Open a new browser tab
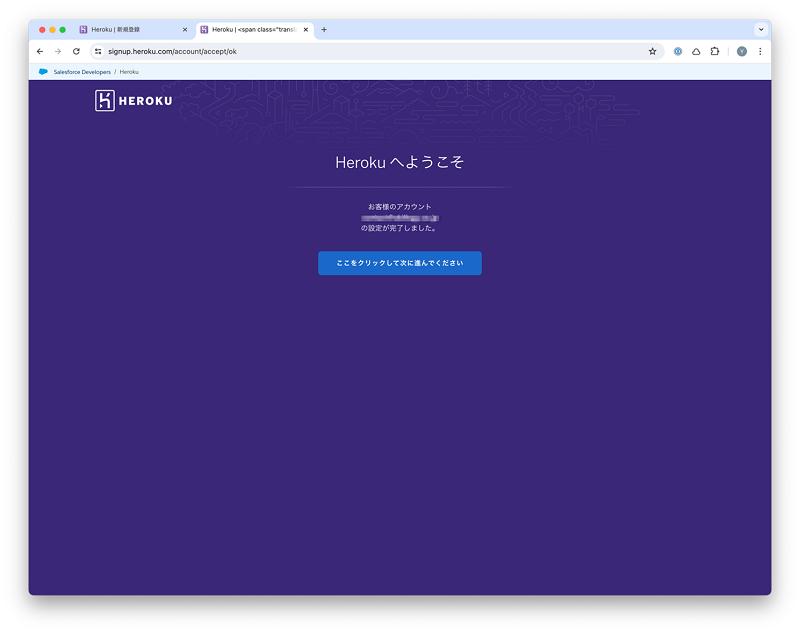Viewport: 800px width, 633px height. tap(324, 30)
